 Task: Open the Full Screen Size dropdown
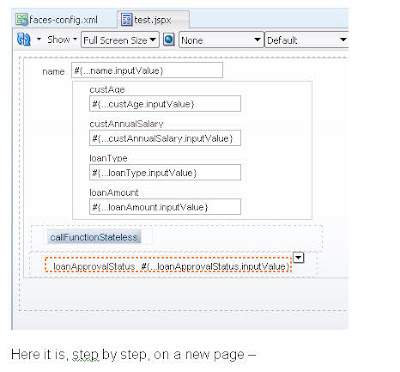(120, 40)
